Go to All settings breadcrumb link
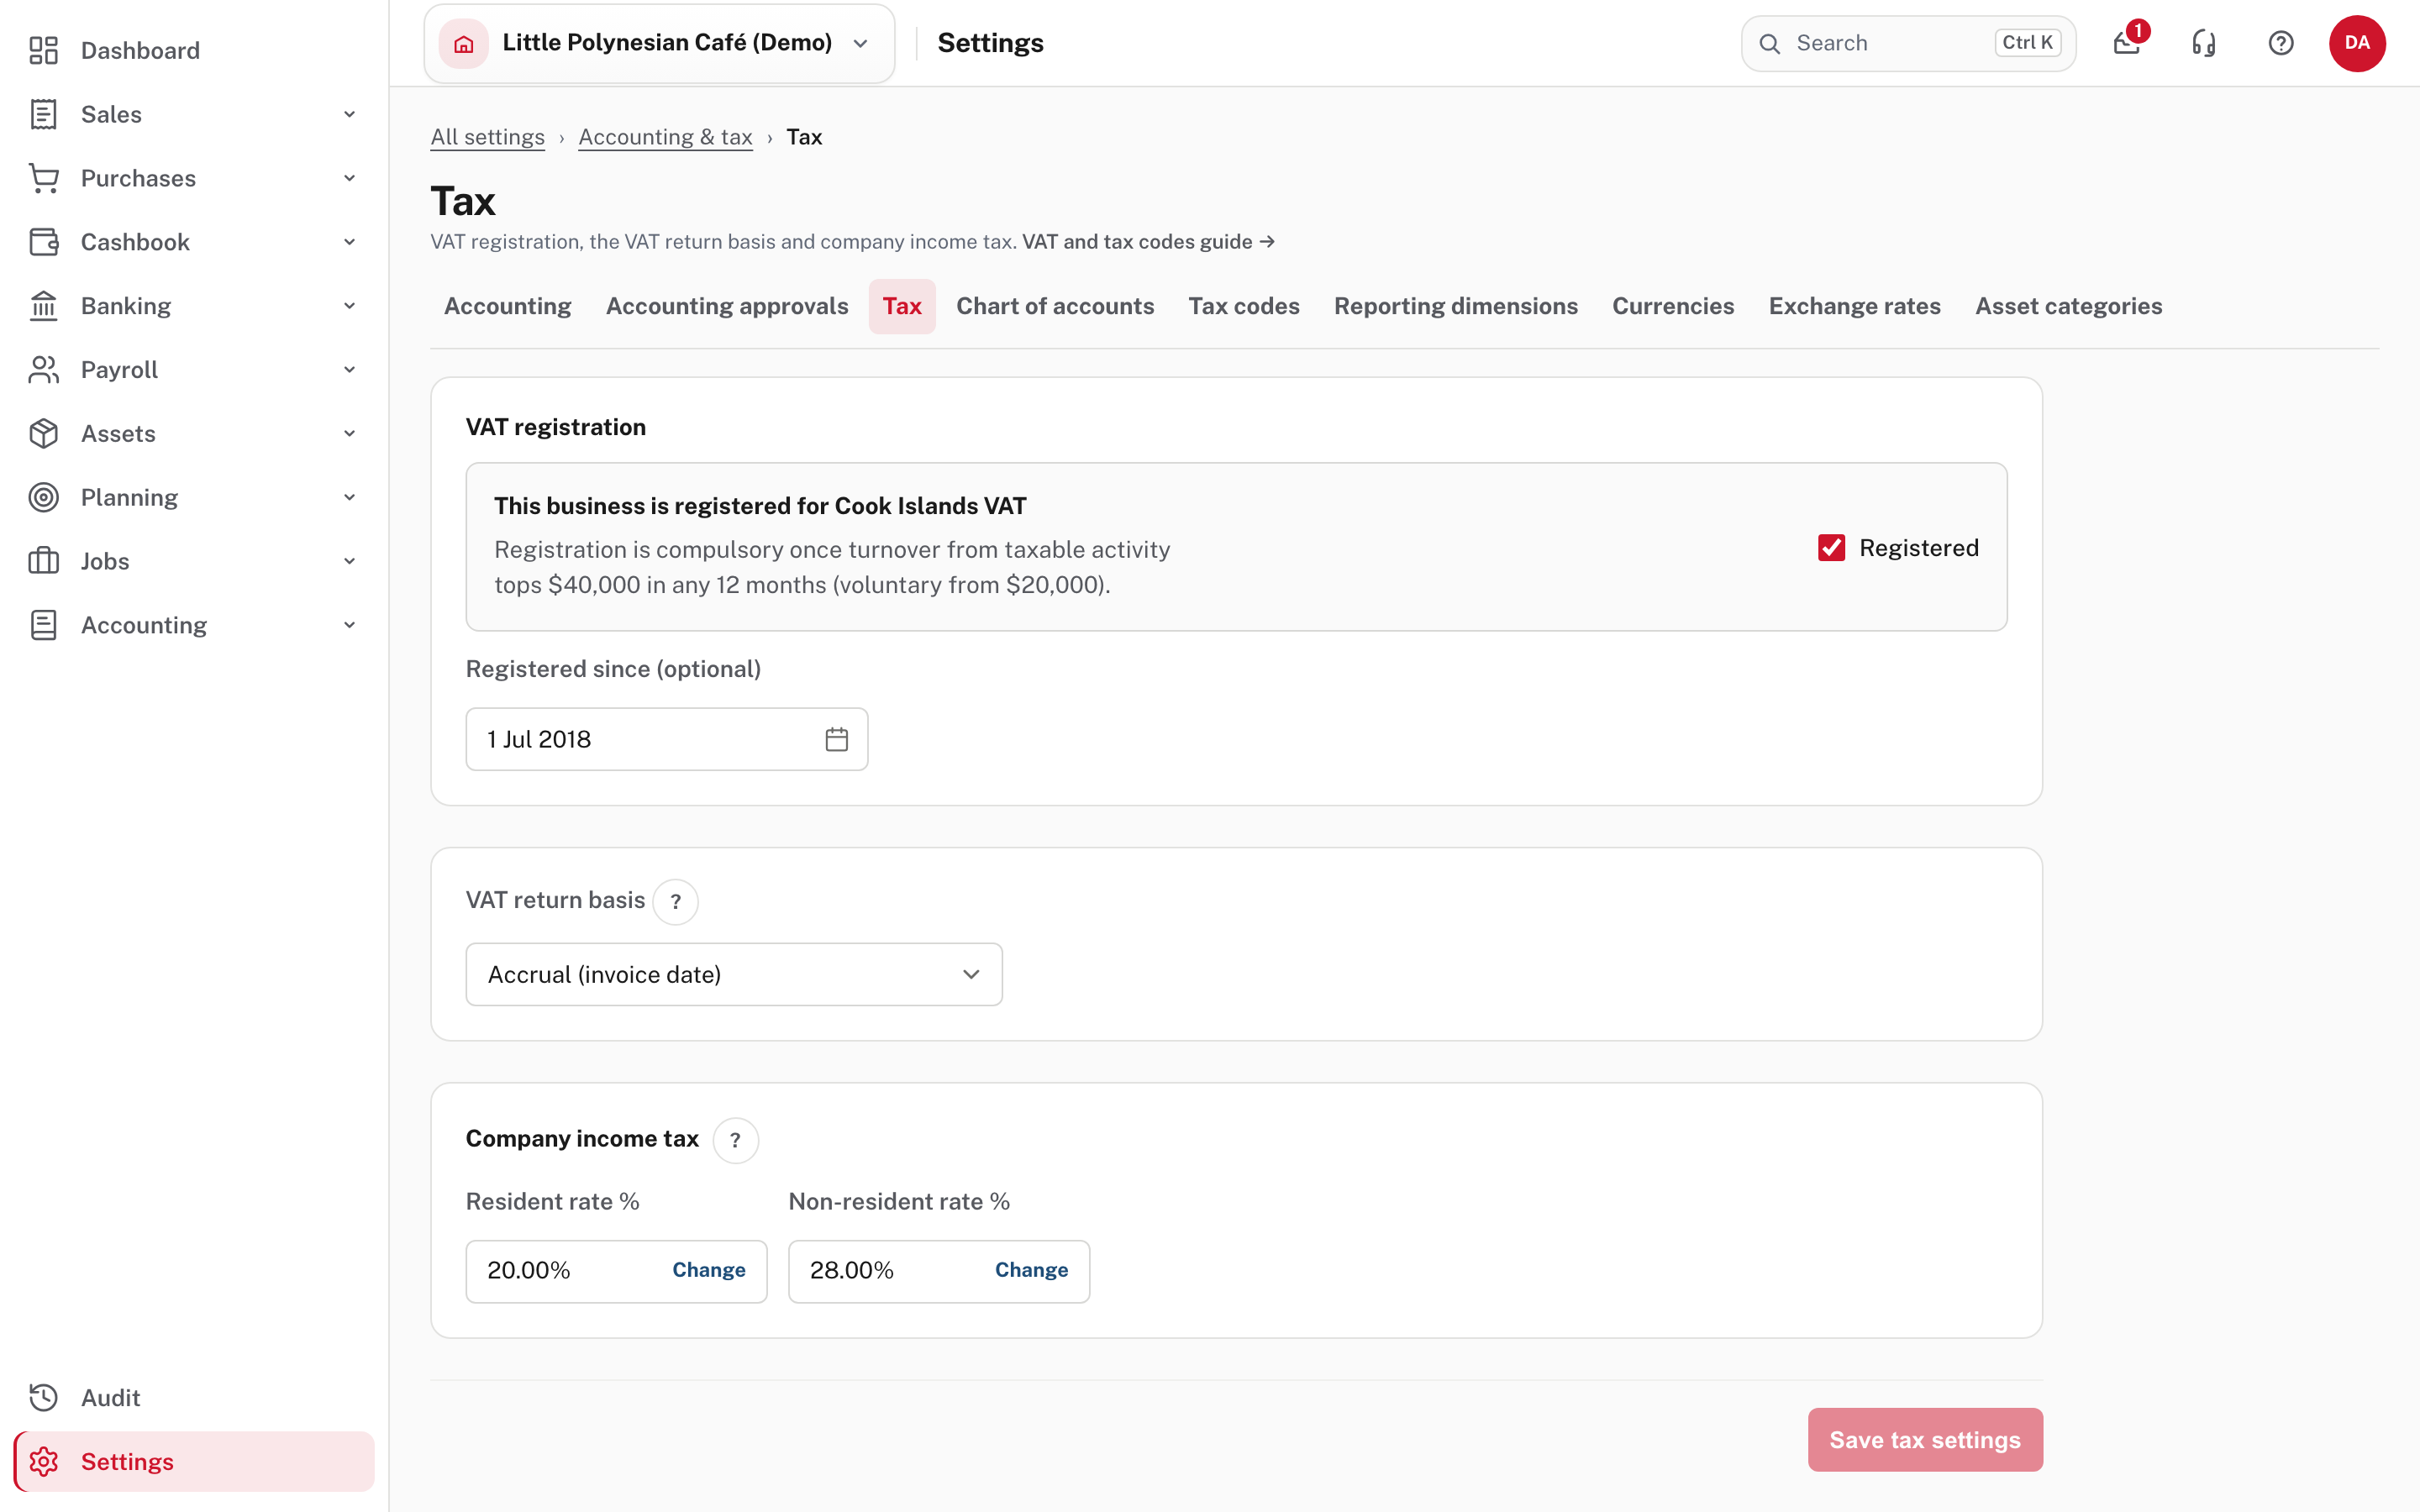This screenshot has width=2420, height=1512. pos(488,137)
